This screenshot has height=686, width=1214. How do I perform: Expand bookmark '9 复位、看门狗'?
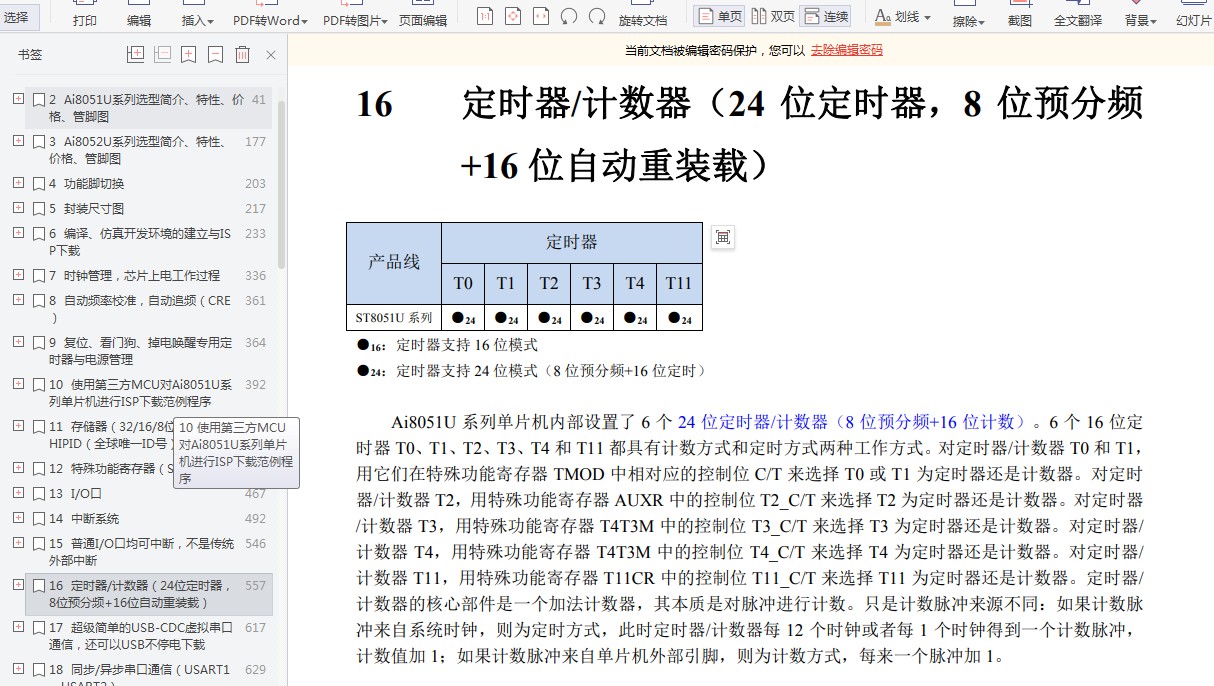pyautogui.click(x=18, y=342)
